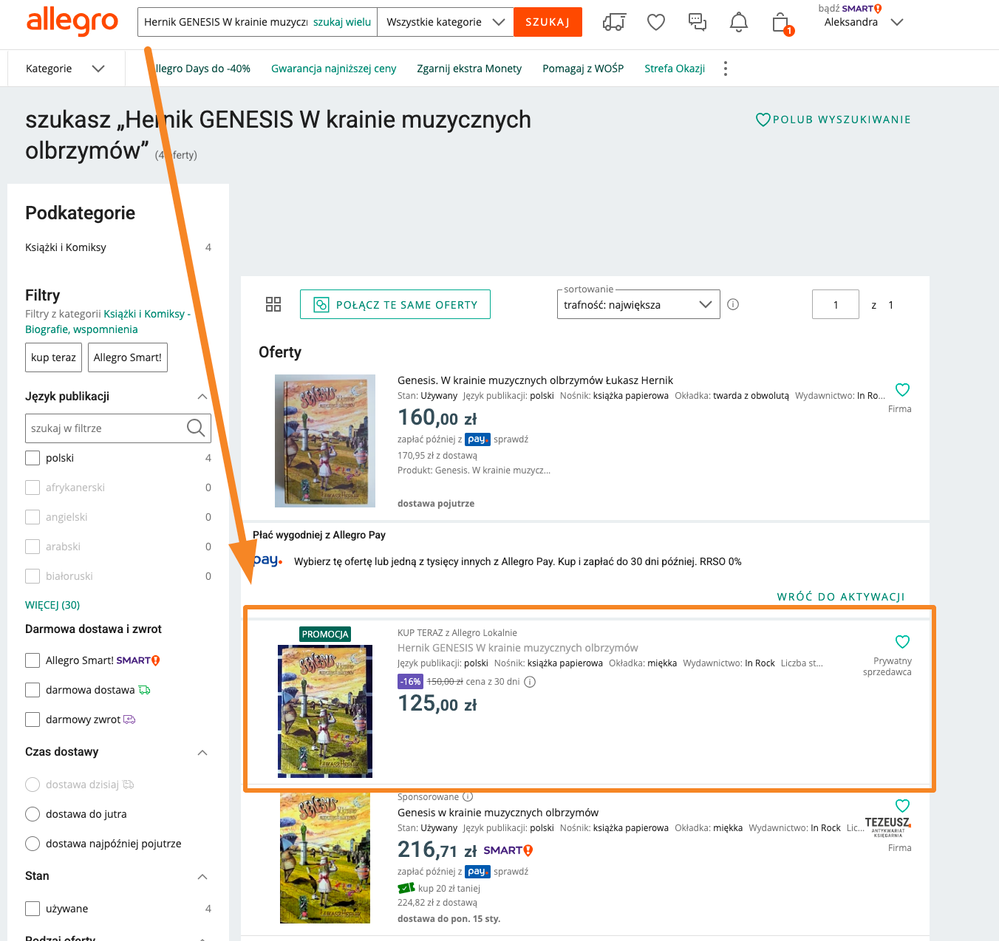Open Książki i Komiksy subcategory
The height and width of the screenshot is (941, 999).
click(x=66, y=247)
